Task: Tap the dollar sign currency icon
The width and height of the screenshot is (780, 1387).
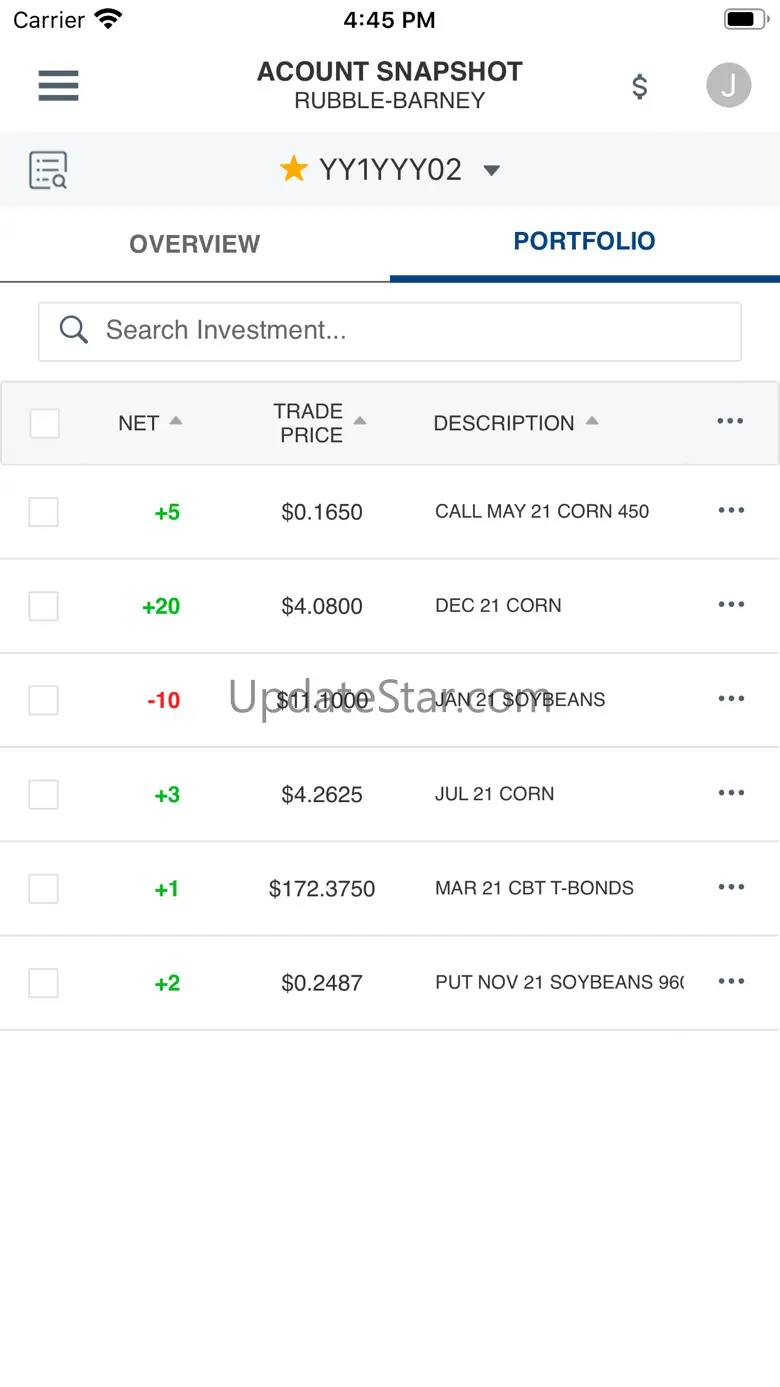Action: (640, 87)
